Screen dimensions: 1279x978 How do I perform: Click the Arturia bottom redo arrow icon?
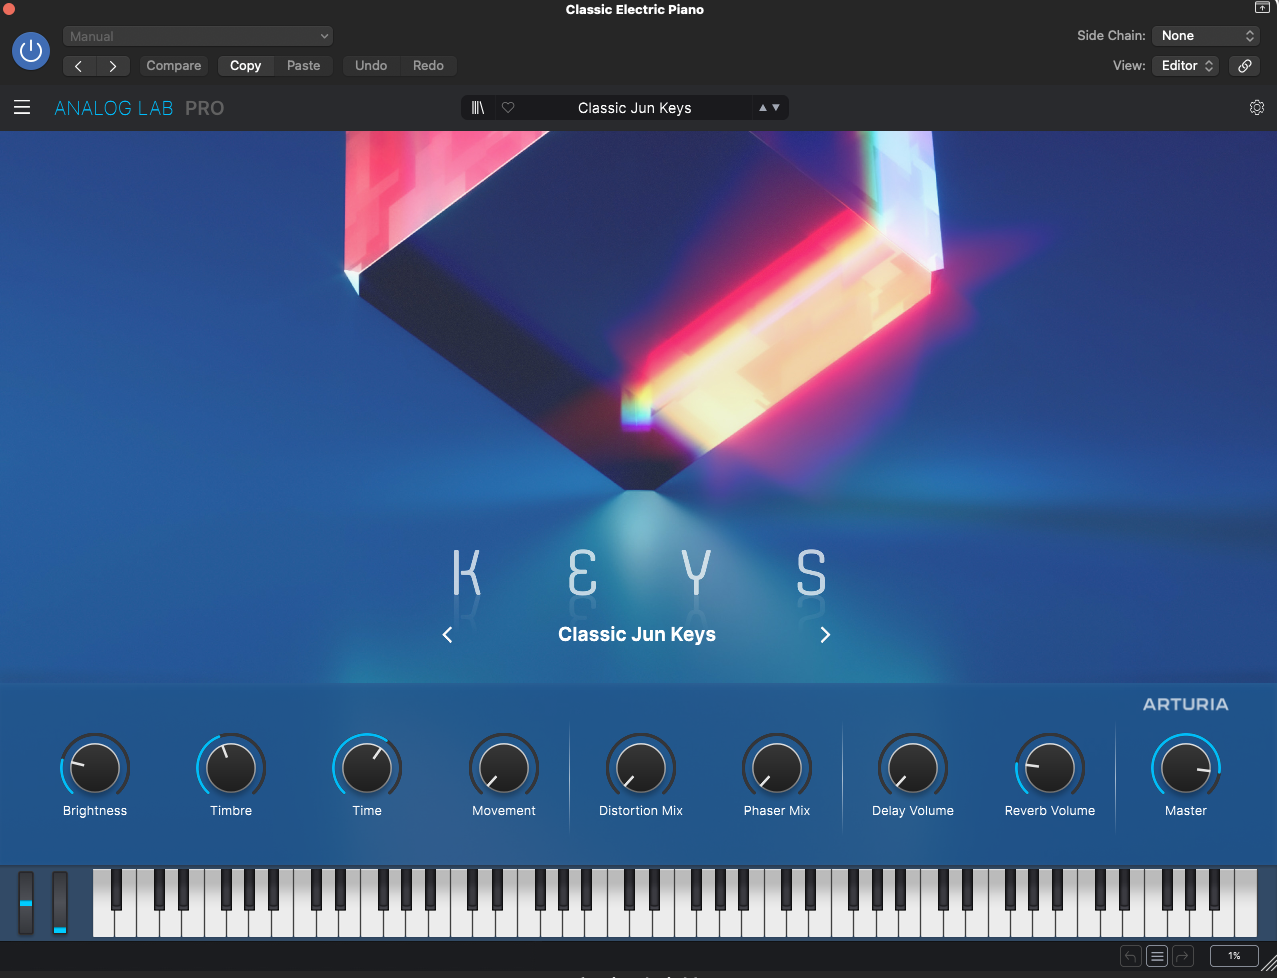pos(1183,956)
